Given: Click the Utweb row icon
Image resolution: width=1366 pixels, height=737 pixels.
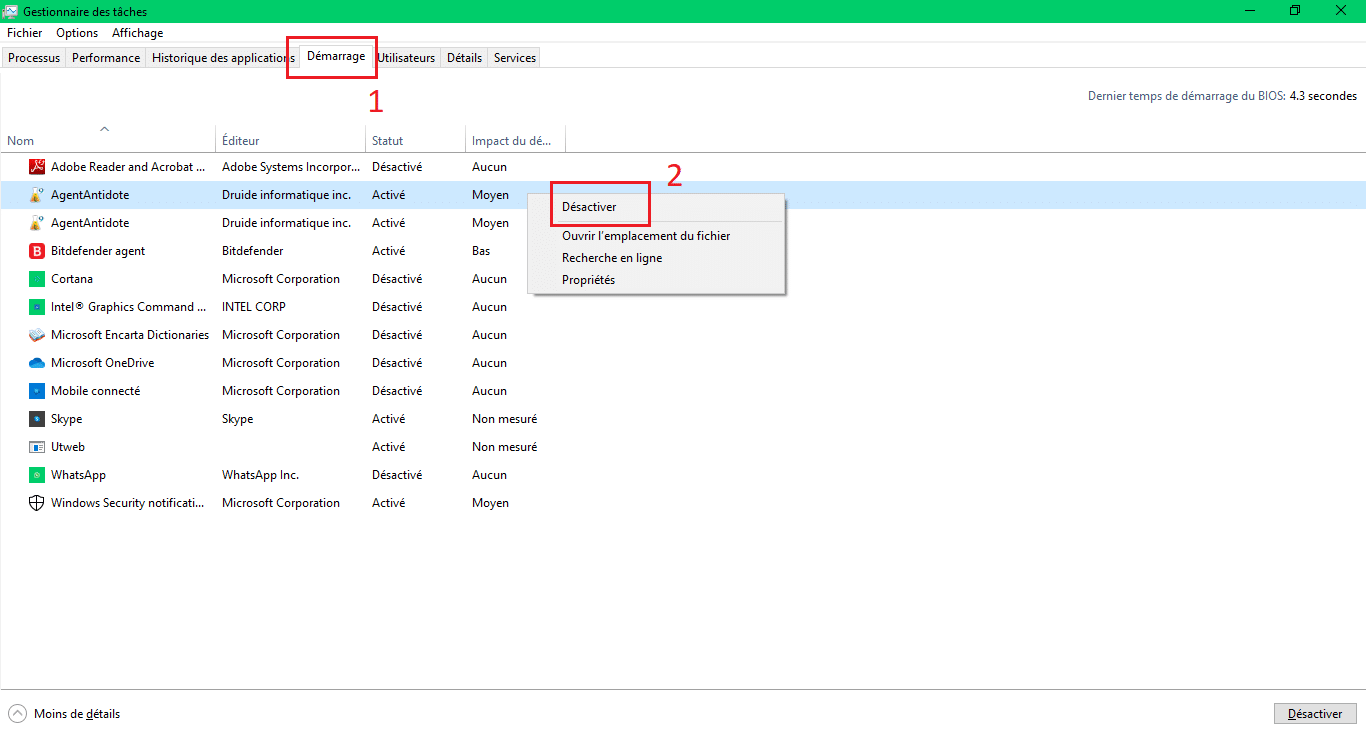Looking at the screenshot, I should click(37, 447).
